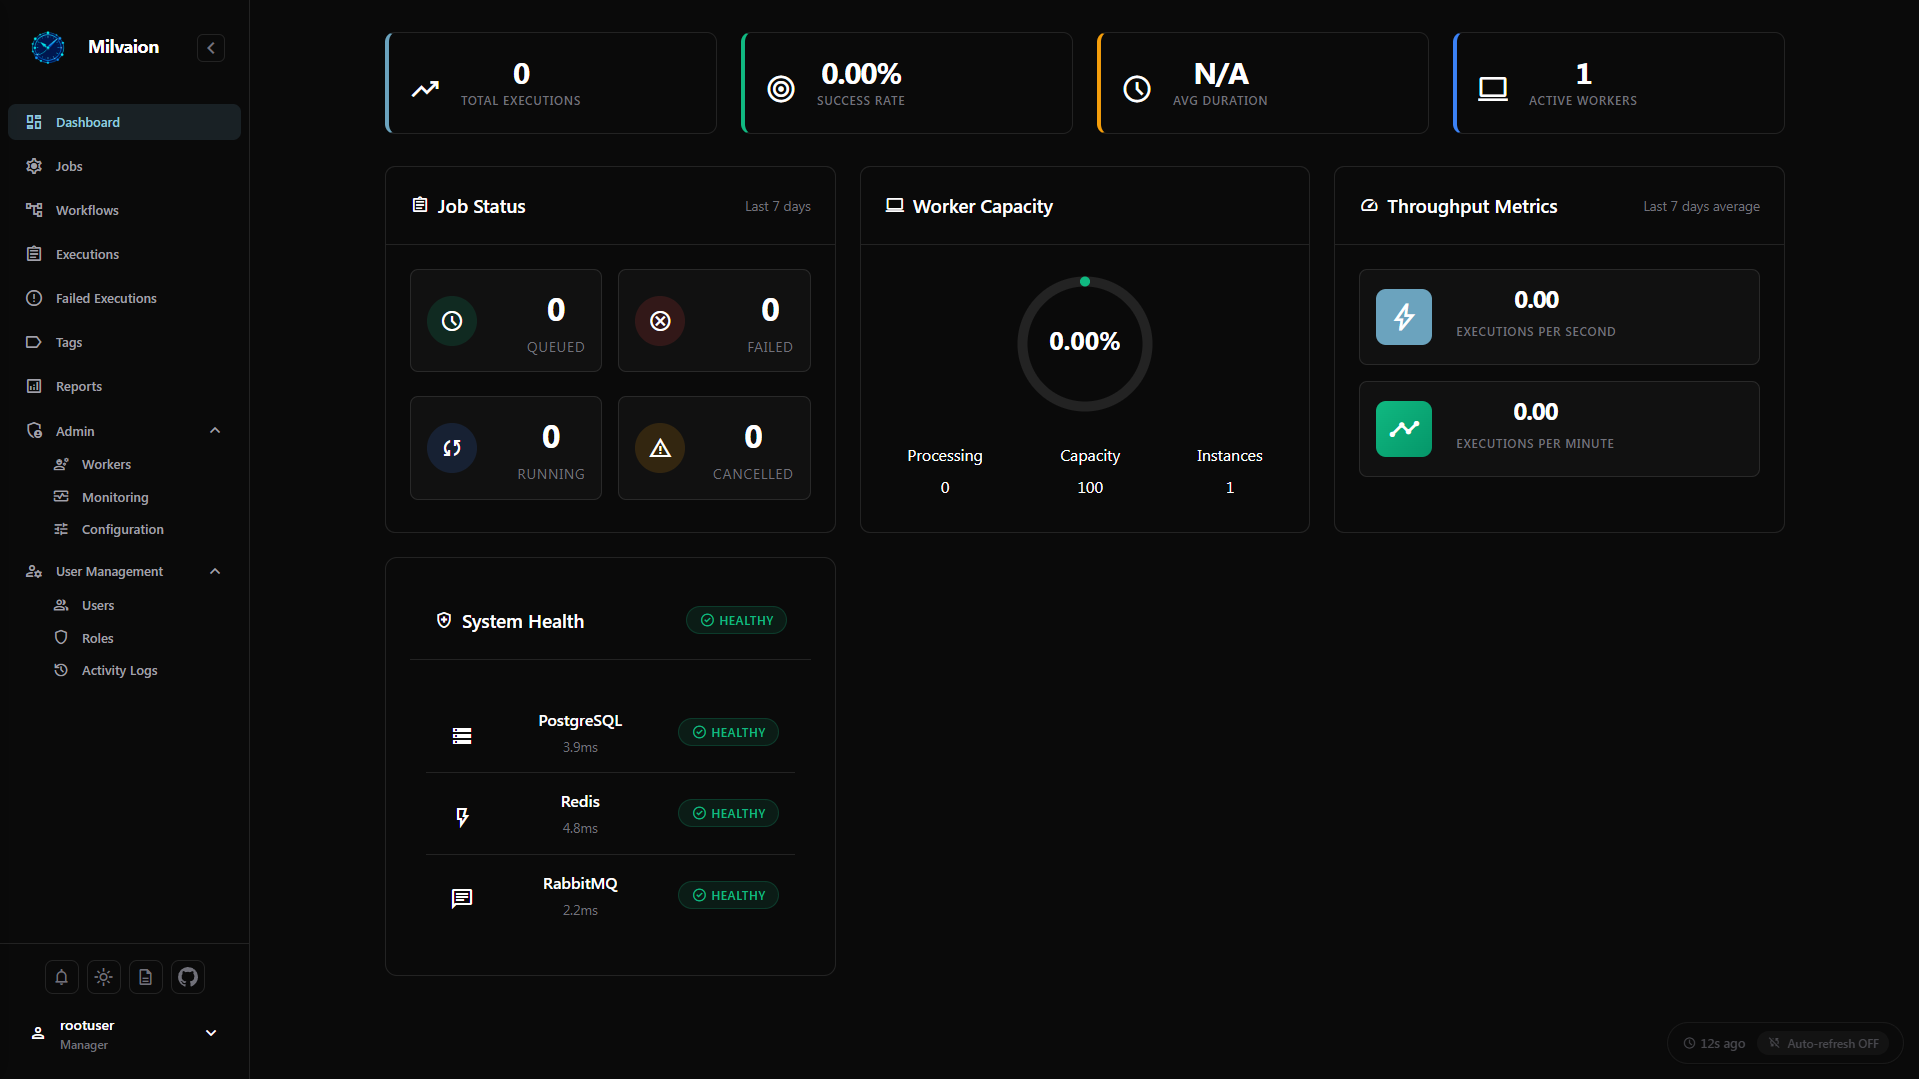Image resolution: width=1919 pixels, height=1079 pixels.
Task: Click the Avg Duration clock icon
Action: 1137,89
